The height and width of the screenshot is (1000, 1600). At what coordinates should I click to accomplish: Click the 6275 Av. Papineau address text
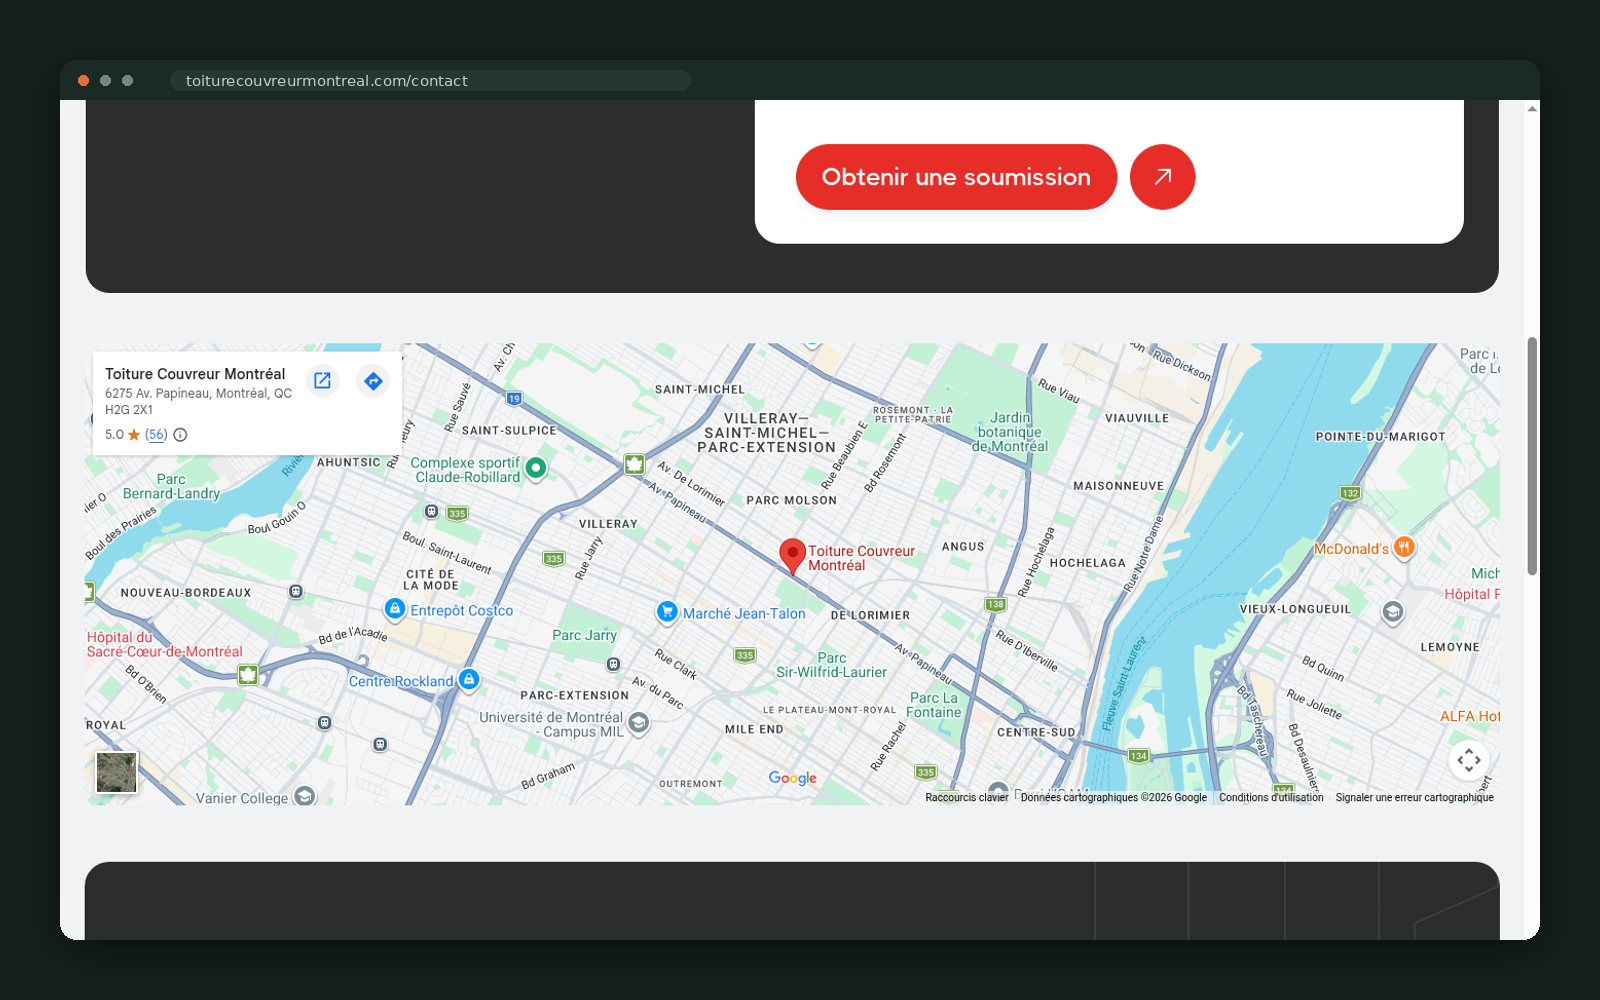198,401
